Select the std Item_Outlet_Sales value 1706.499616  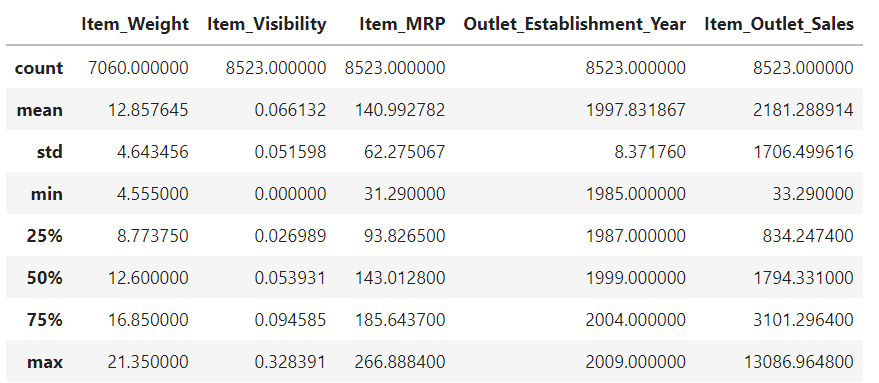[804, 152]
